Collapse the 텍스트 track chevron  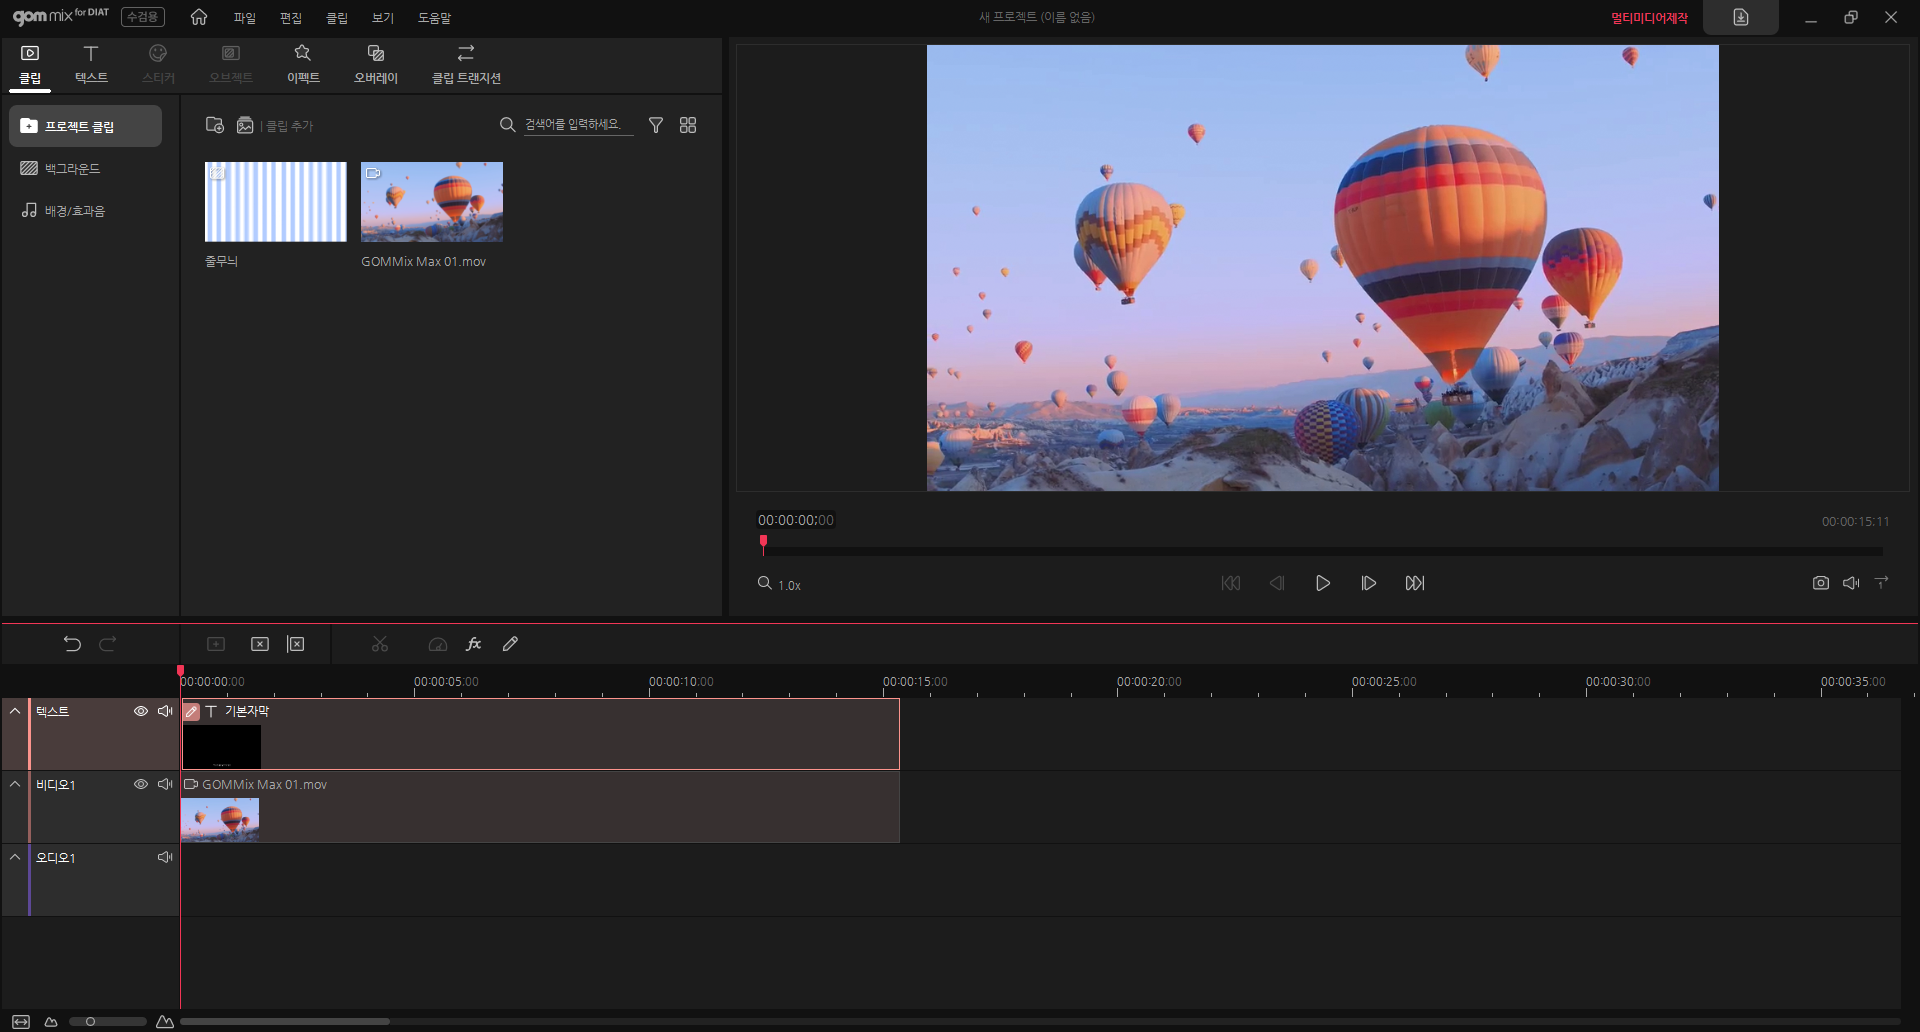(15, 711)
